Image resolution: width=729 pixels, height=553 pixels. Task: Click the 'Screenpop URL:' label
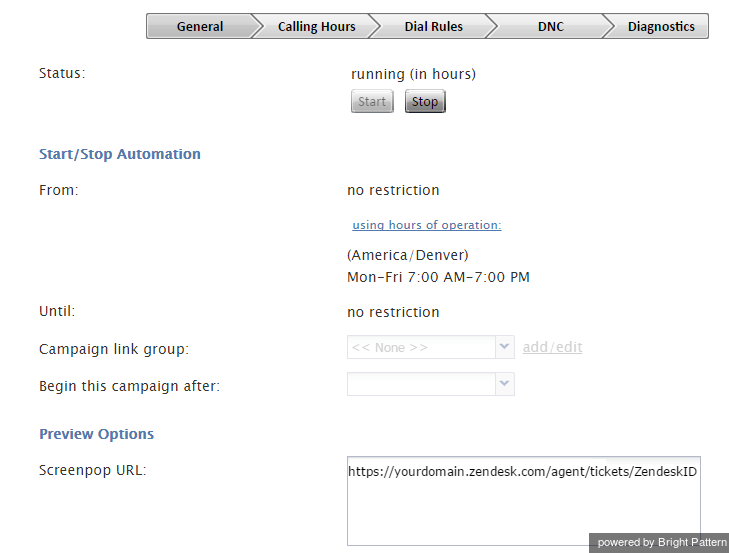93,470
